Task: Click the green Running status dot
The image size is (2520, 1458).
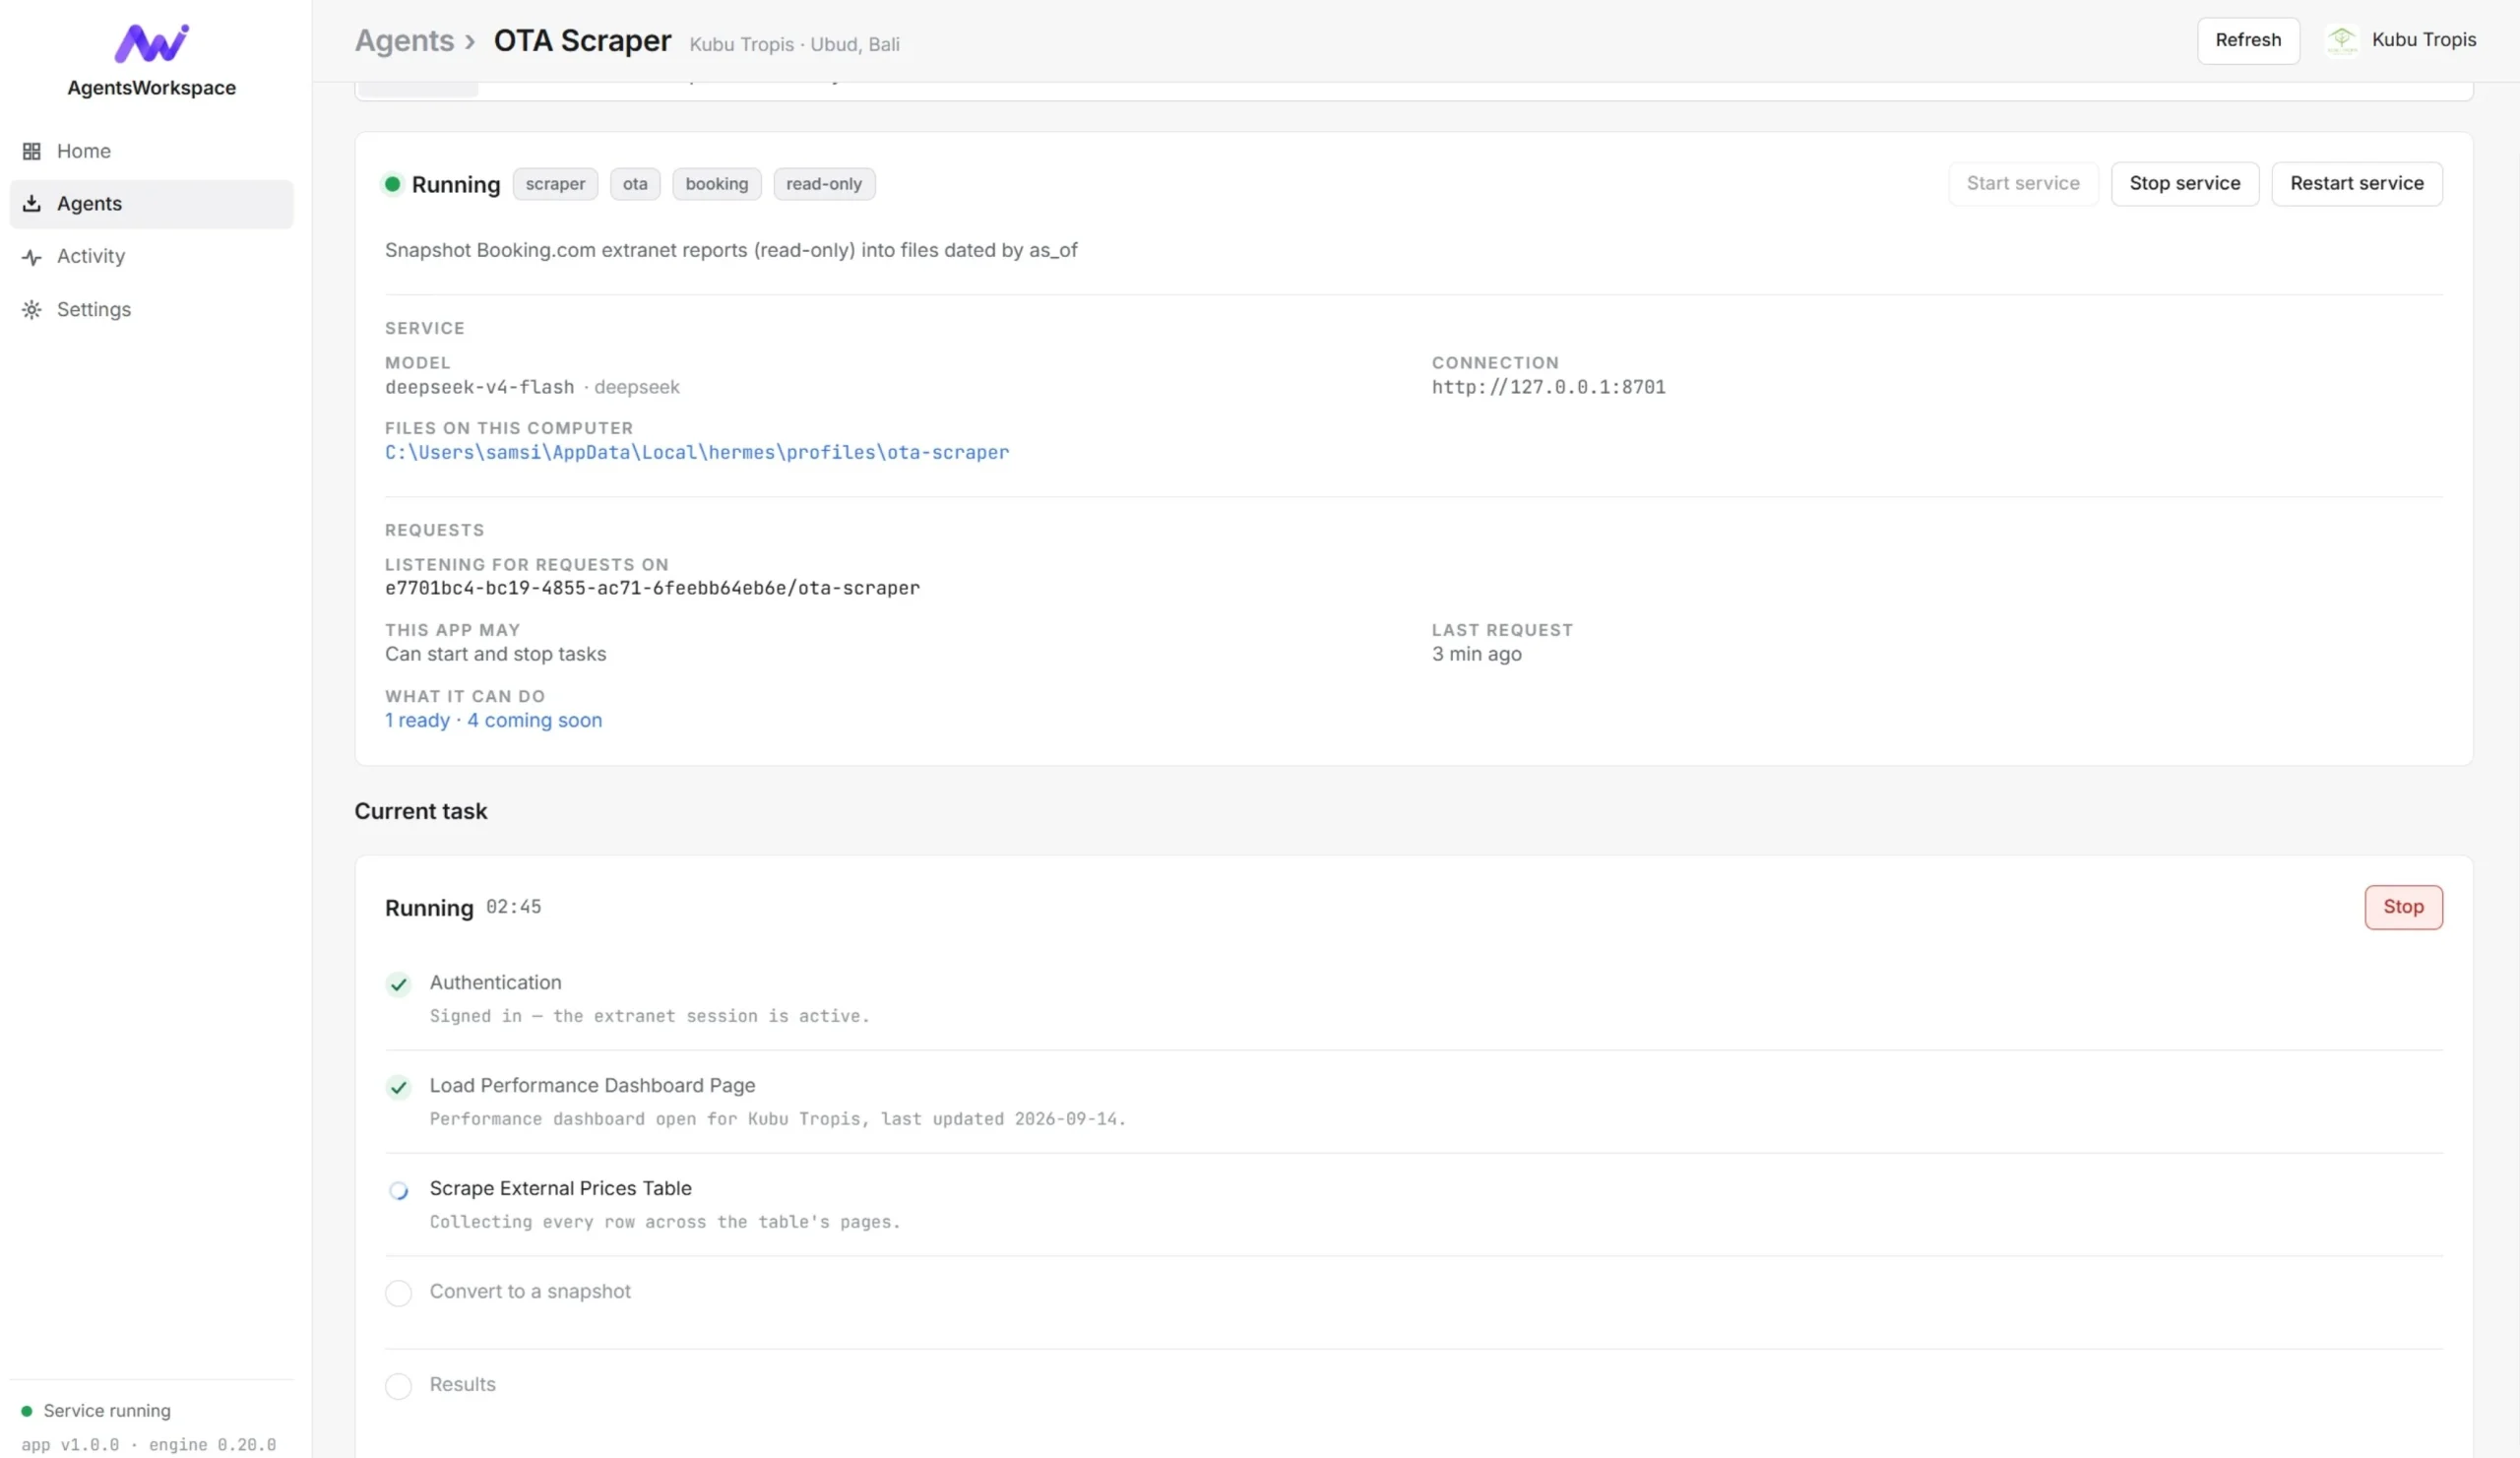Action: click(x=392, y=184)
